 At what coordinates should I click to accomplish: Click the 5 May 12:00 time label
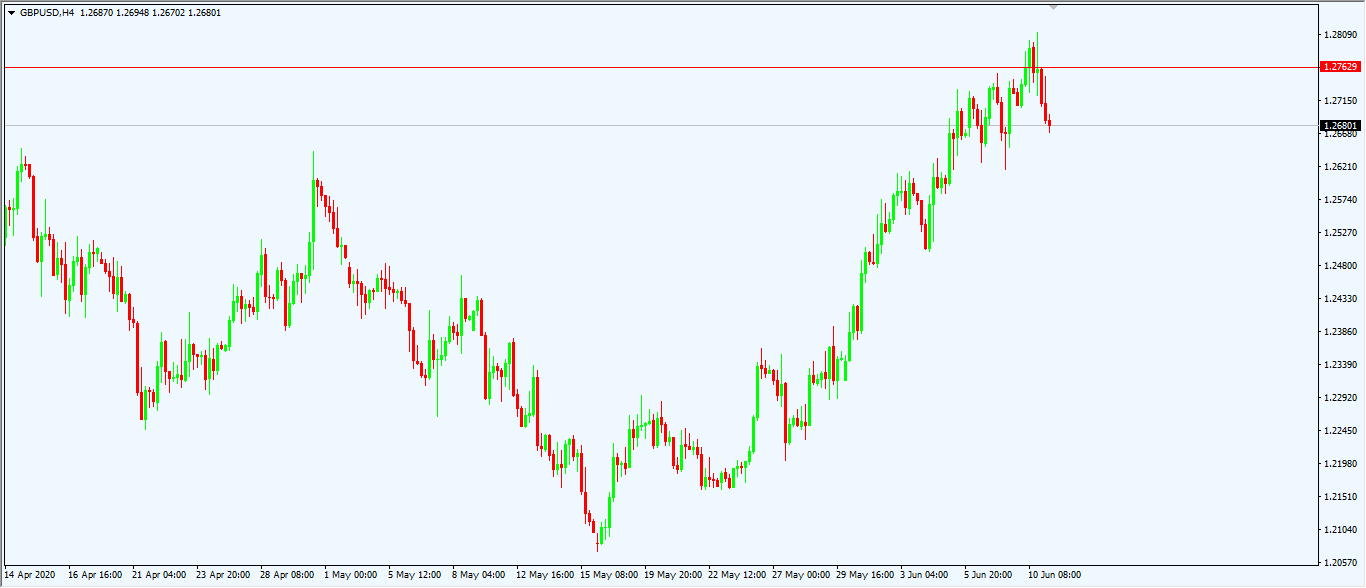tap(415, 575)
